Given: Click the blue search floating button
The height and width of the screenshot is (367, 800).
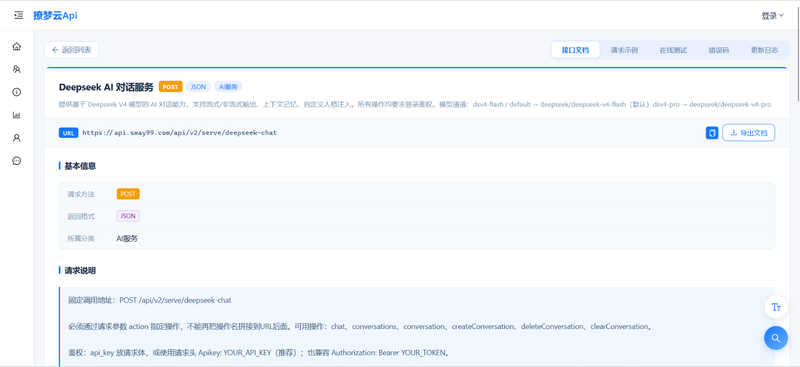Looking at the screenshot, I should [776, 338].
